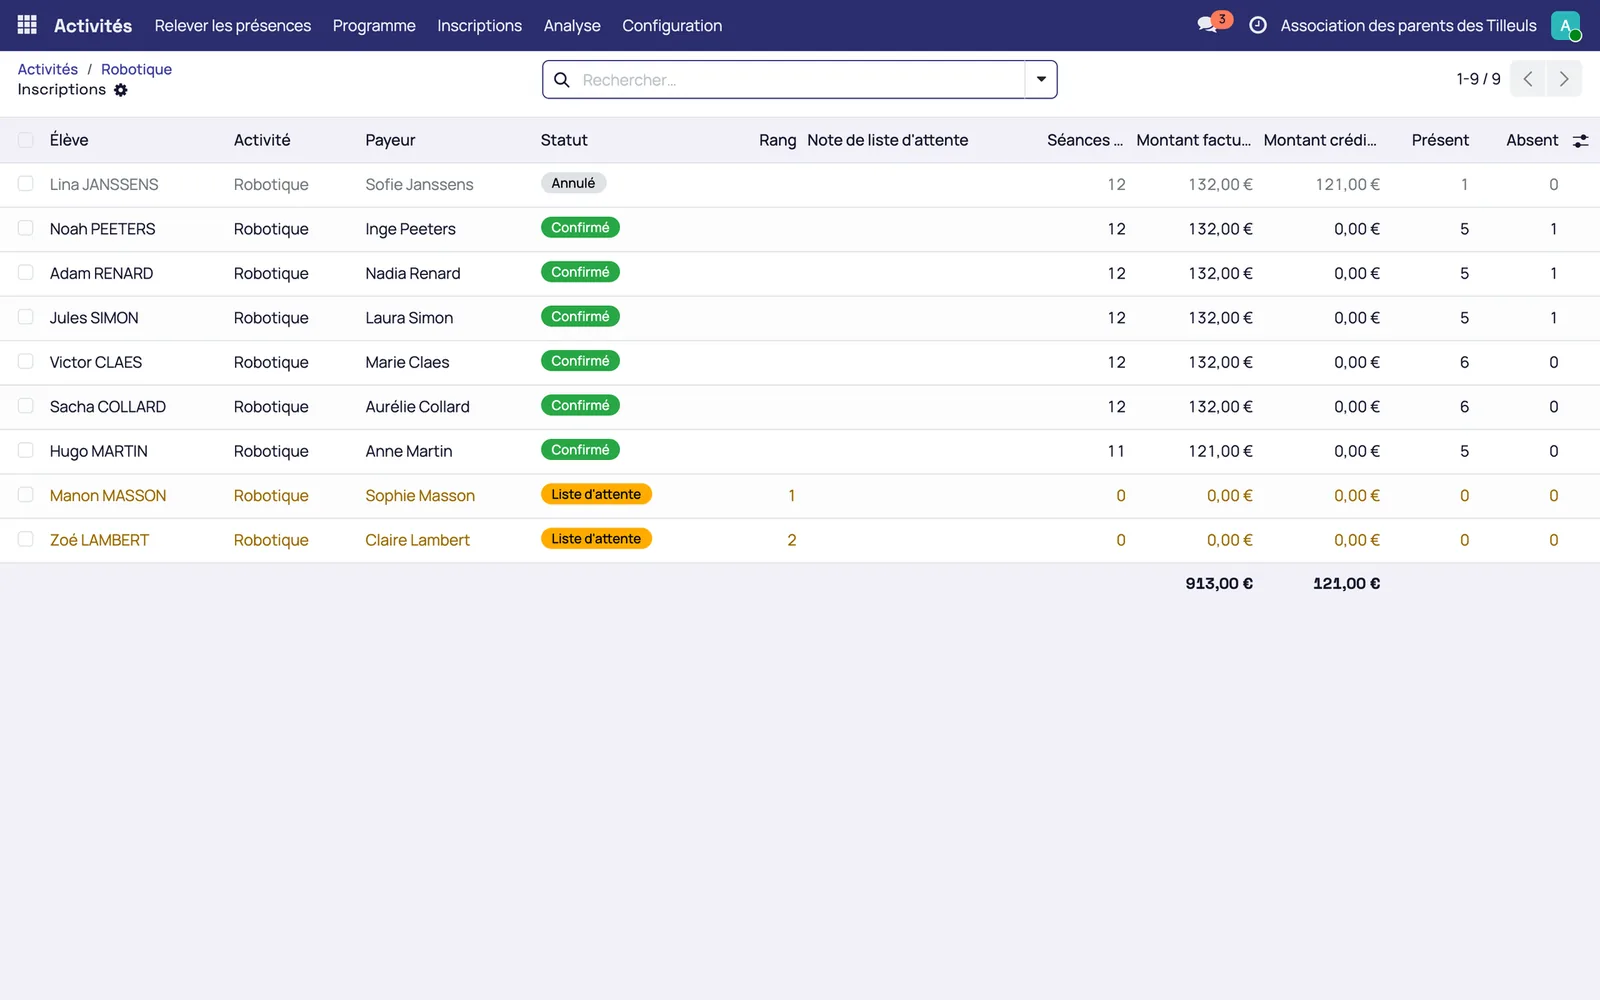This screenshot has width=1600, height=1000.
Task: Click Liste d'attente badge for Manon MASSON
Action: click(x=596, y=494)
